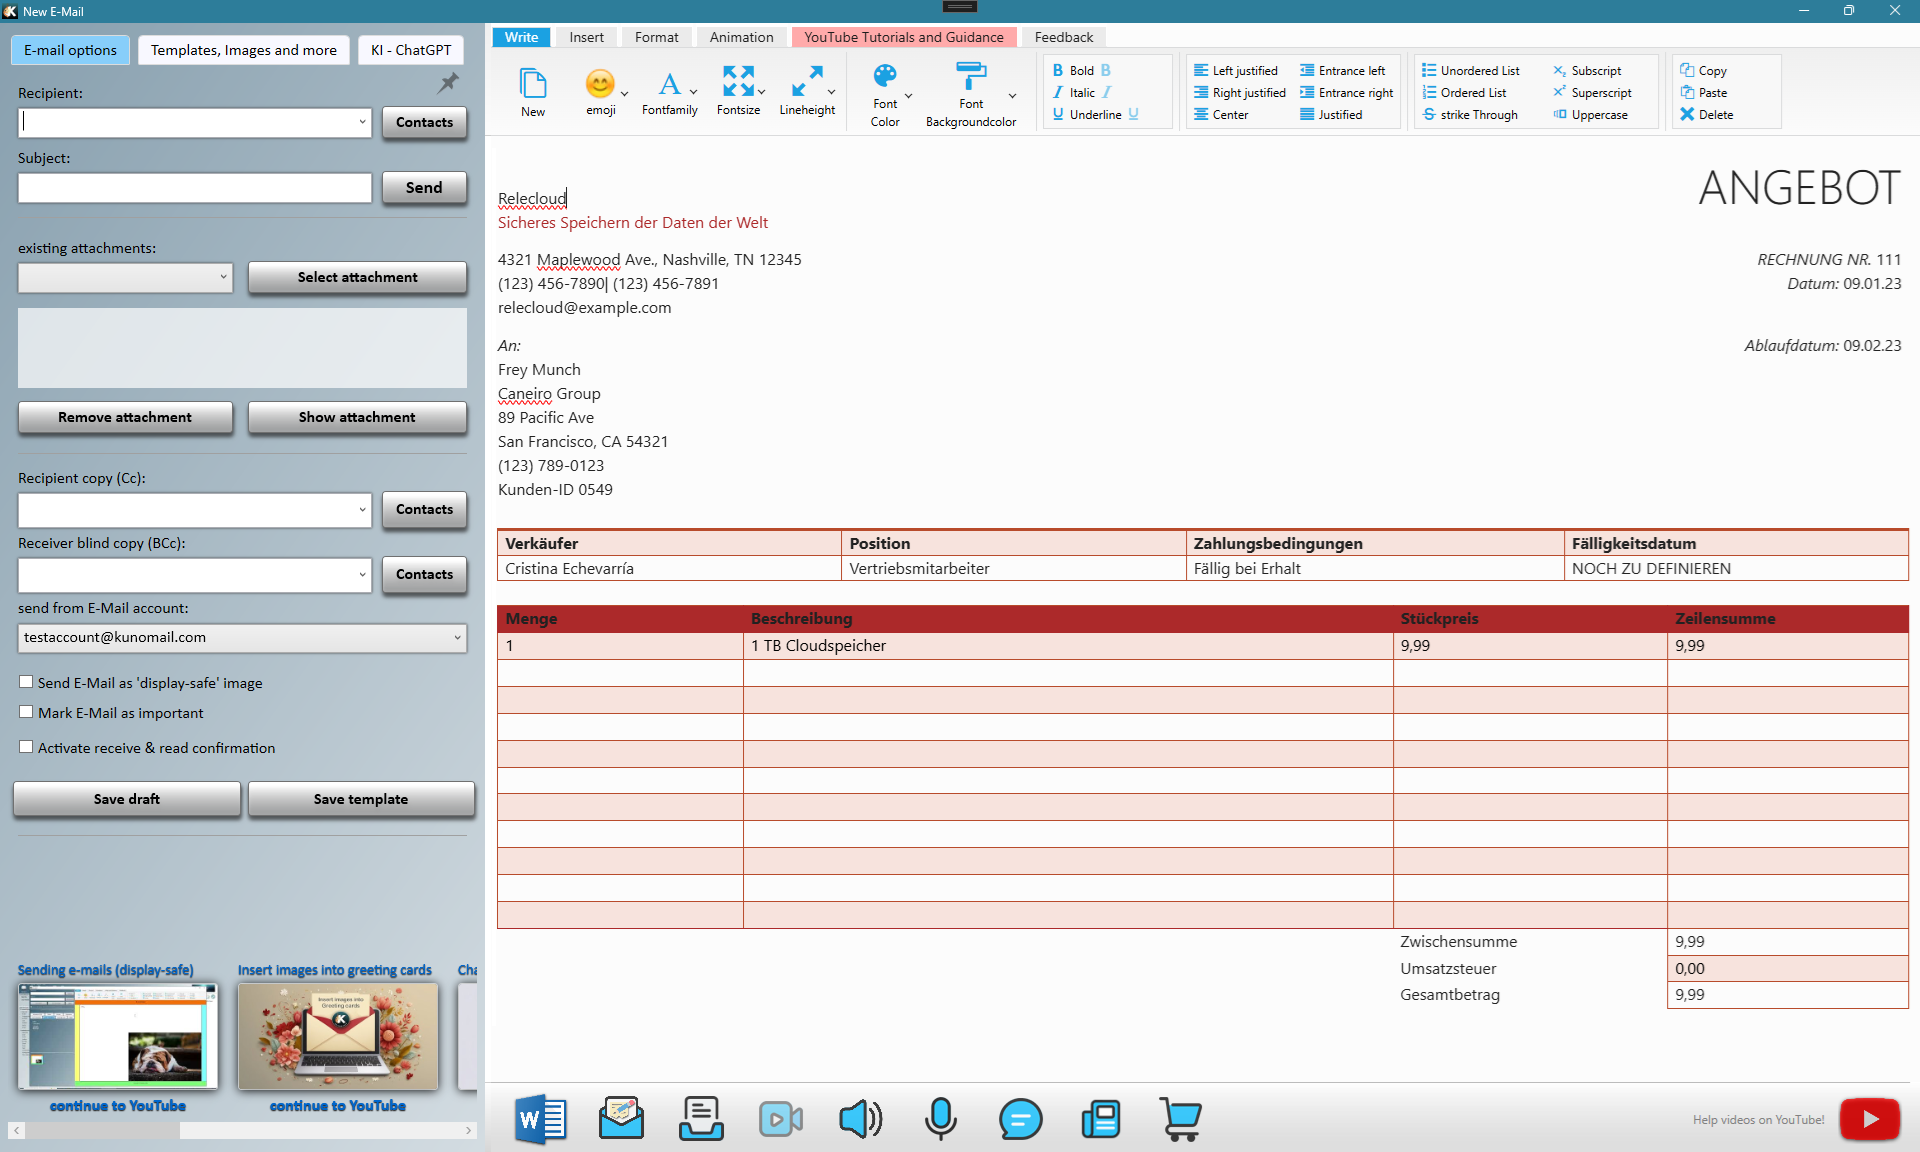Image resolution: width=1920 pixels, height=1152 pixels.
Task: Click the red YouTube play button
Action: click(1869, 1119)
